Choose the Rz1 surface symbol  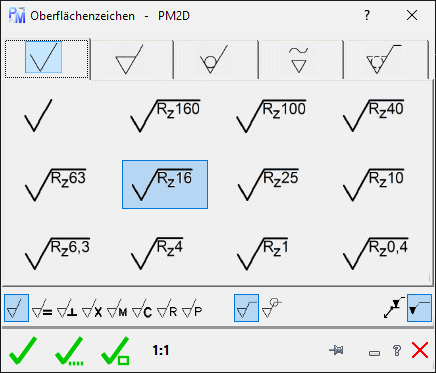pos(263,253)
